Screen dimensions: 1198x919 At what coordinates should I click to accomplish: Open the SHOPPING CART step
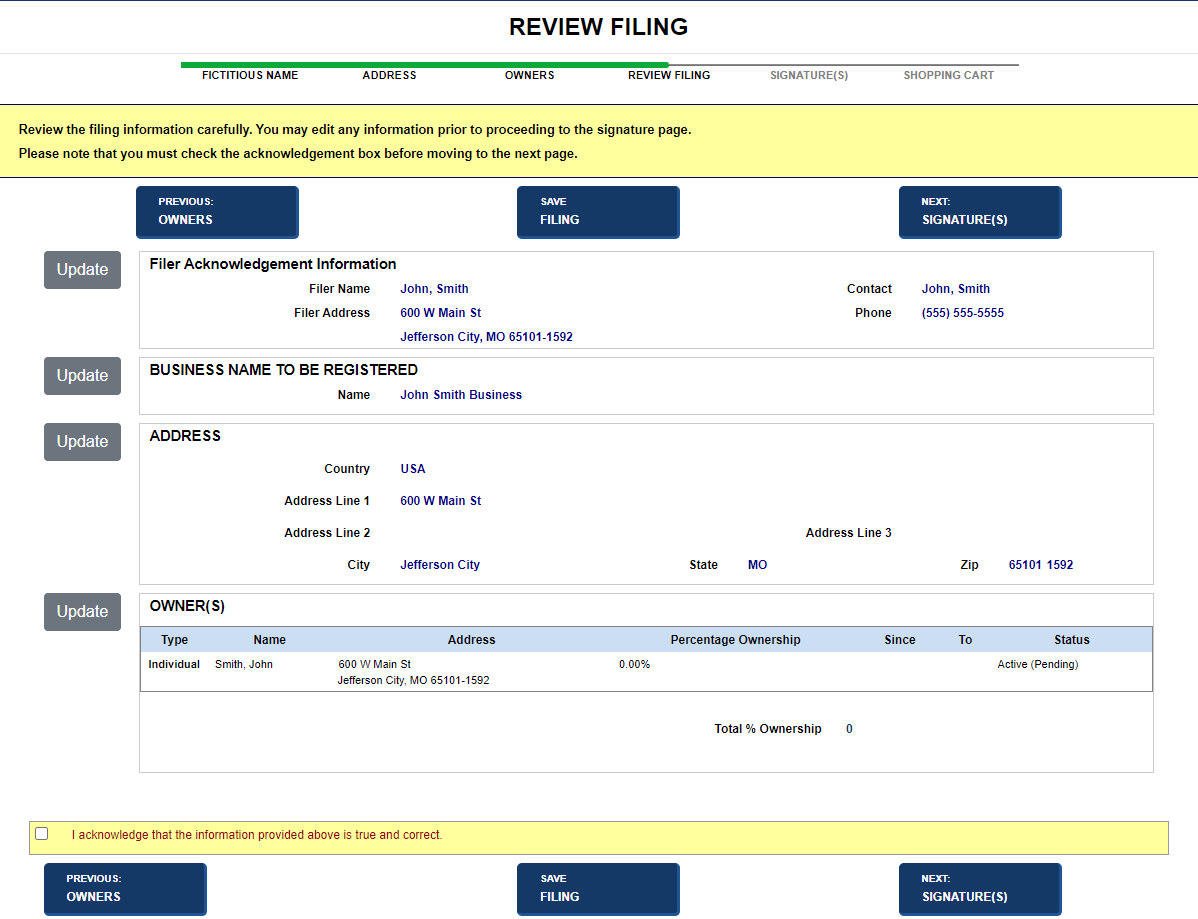pyautogui.click(x=948, y=75)
